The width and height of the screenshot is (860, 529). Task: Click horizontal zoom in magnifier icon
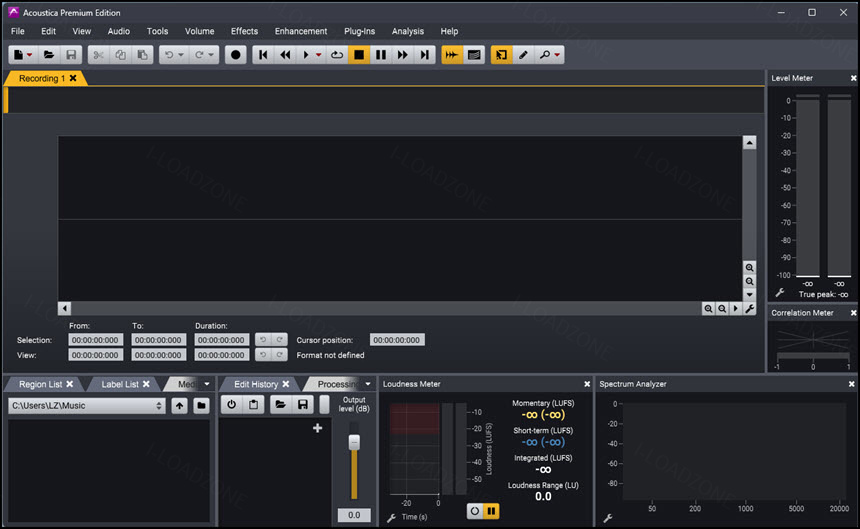pyautogui.click(x=708, y=309)
